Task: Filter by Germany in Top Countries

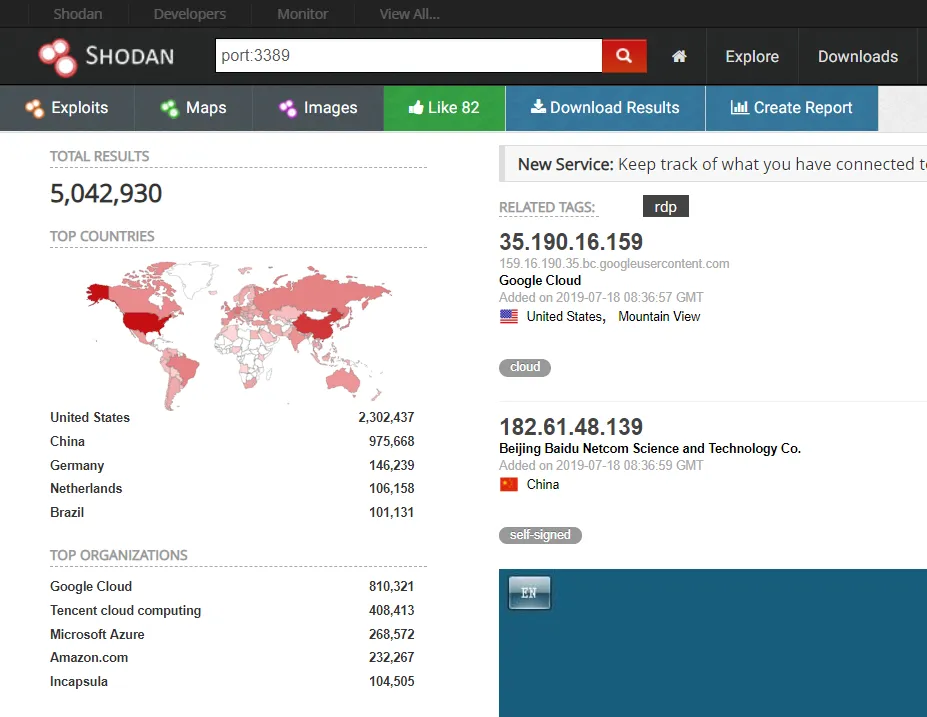Action: click(77, 465)
